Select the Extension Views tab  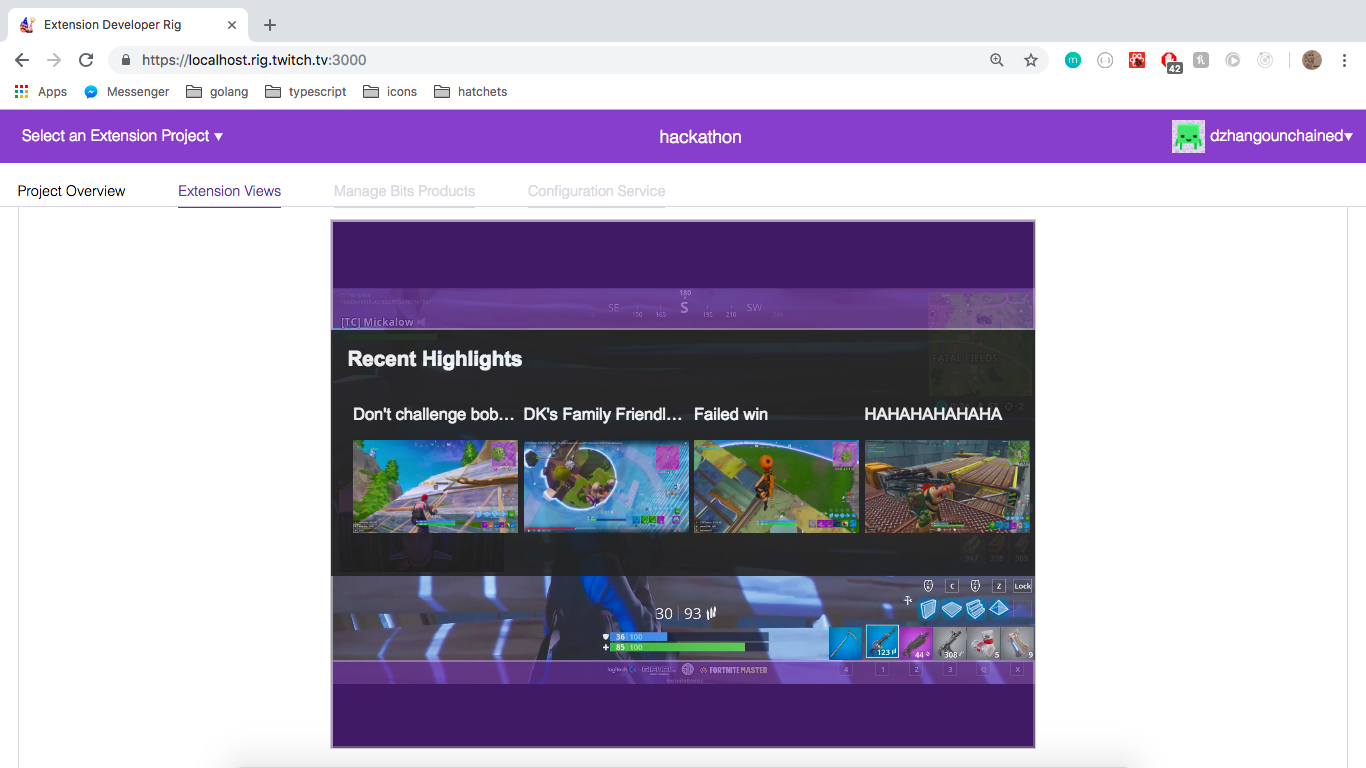(229, 191)
